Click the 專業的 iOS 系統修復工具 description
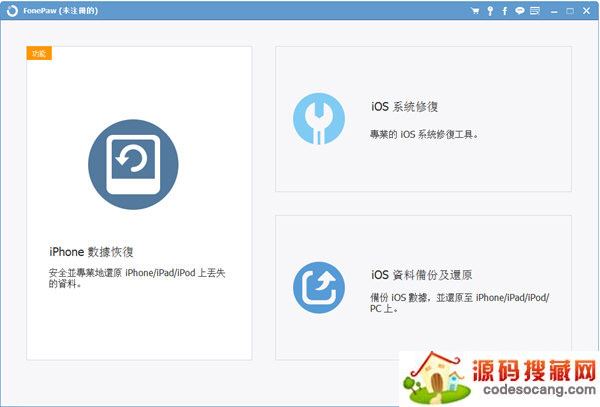Viewport: 600px width, 407px height. tap(424, 134)
